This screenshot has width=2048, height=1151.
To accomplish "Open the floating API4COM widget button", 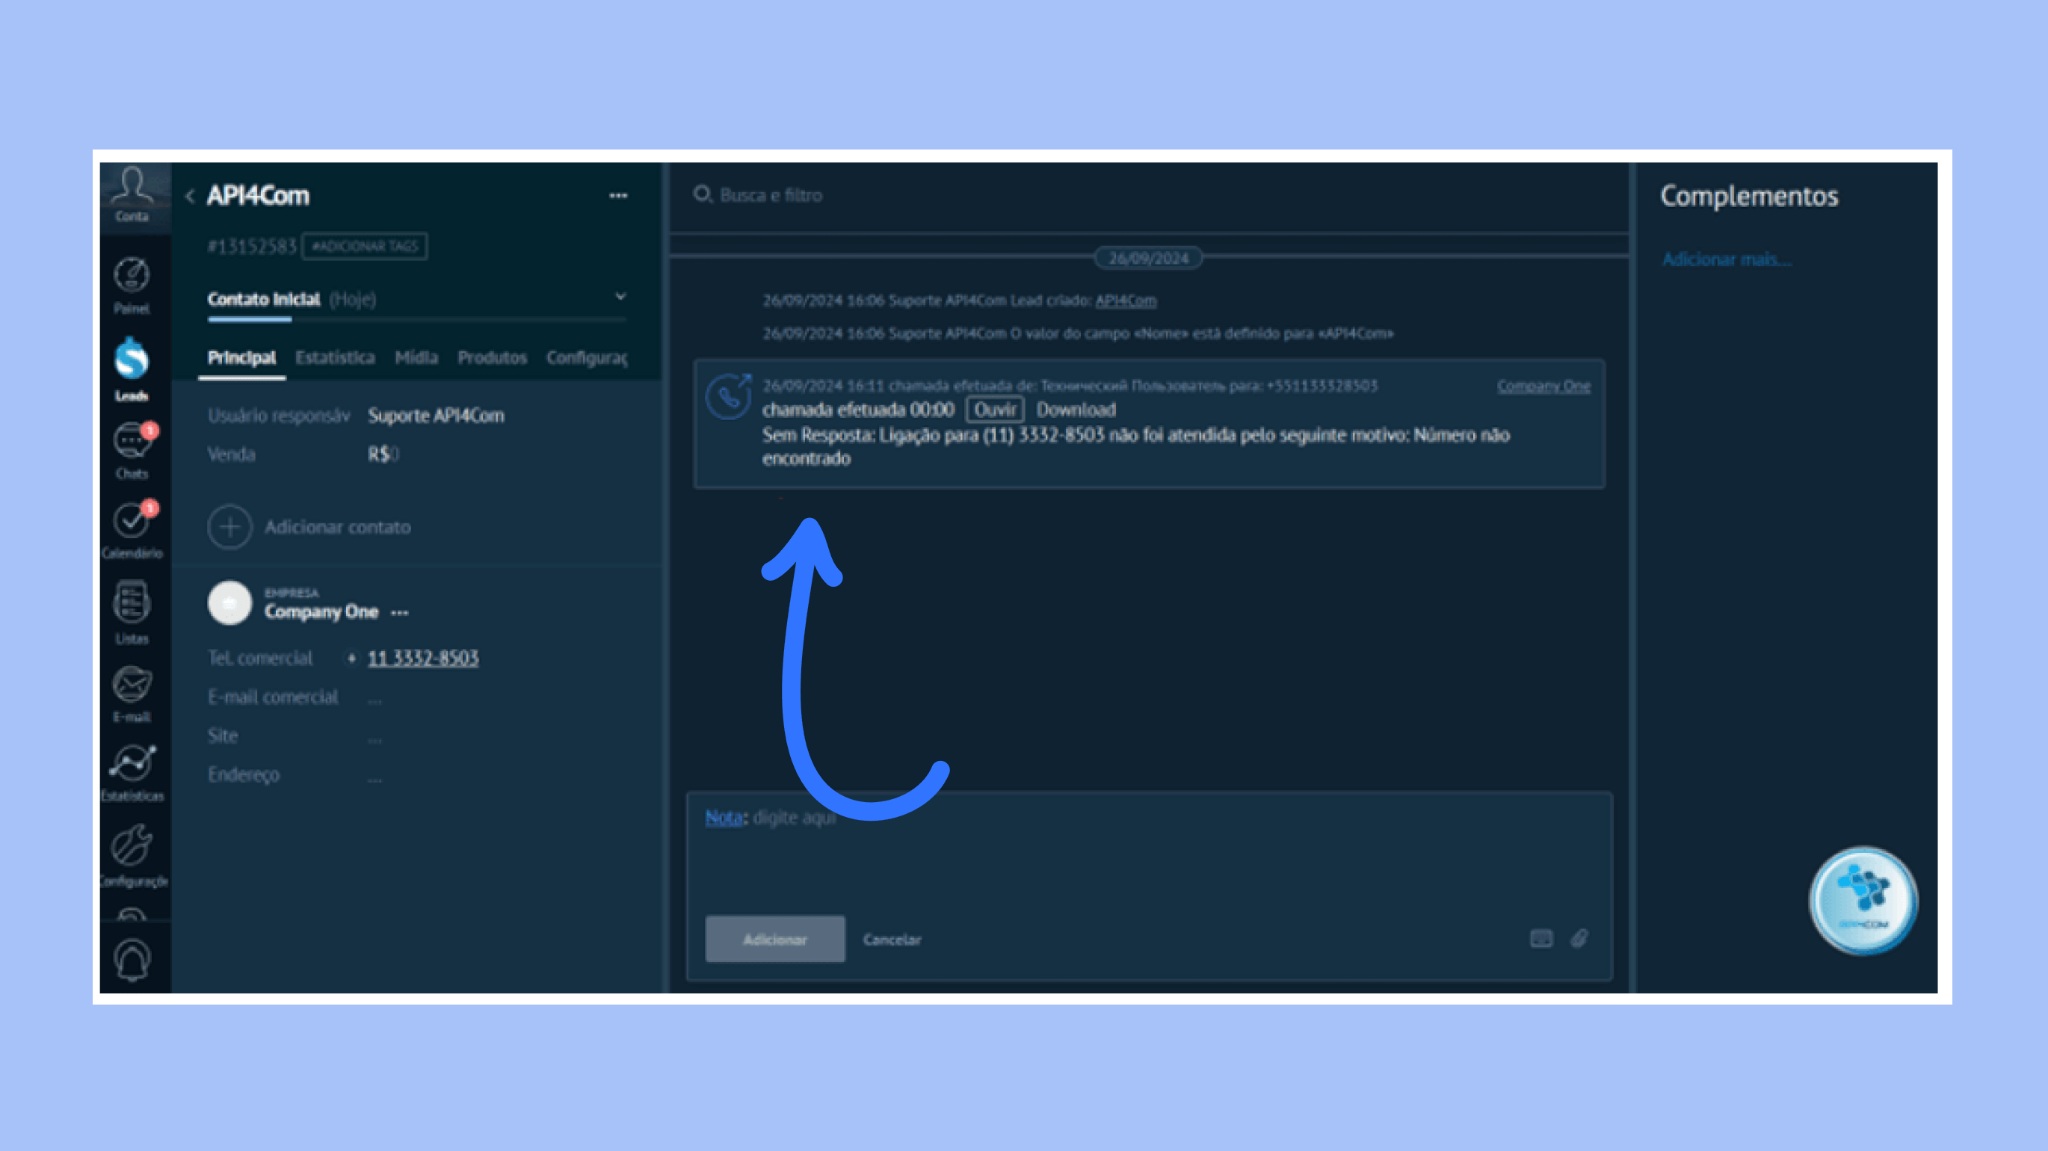I will click(1863, 901).
